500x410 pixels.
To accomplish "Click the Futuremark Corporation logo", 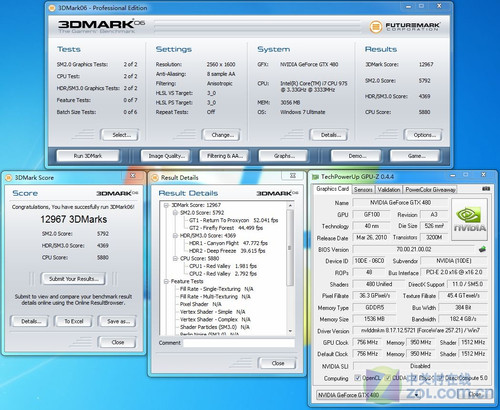I will point(405,26).
